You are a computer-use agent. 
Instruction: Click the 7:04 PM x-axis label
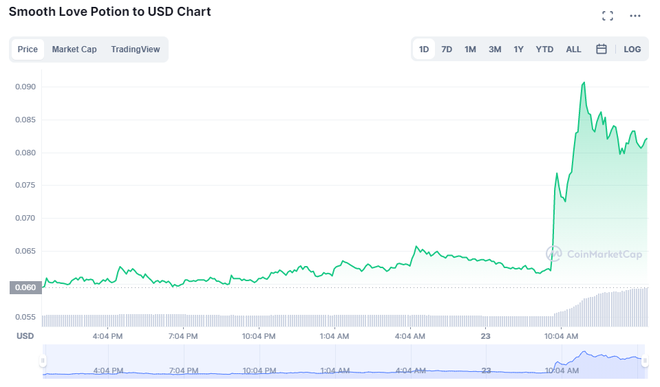tap(183, 336)
